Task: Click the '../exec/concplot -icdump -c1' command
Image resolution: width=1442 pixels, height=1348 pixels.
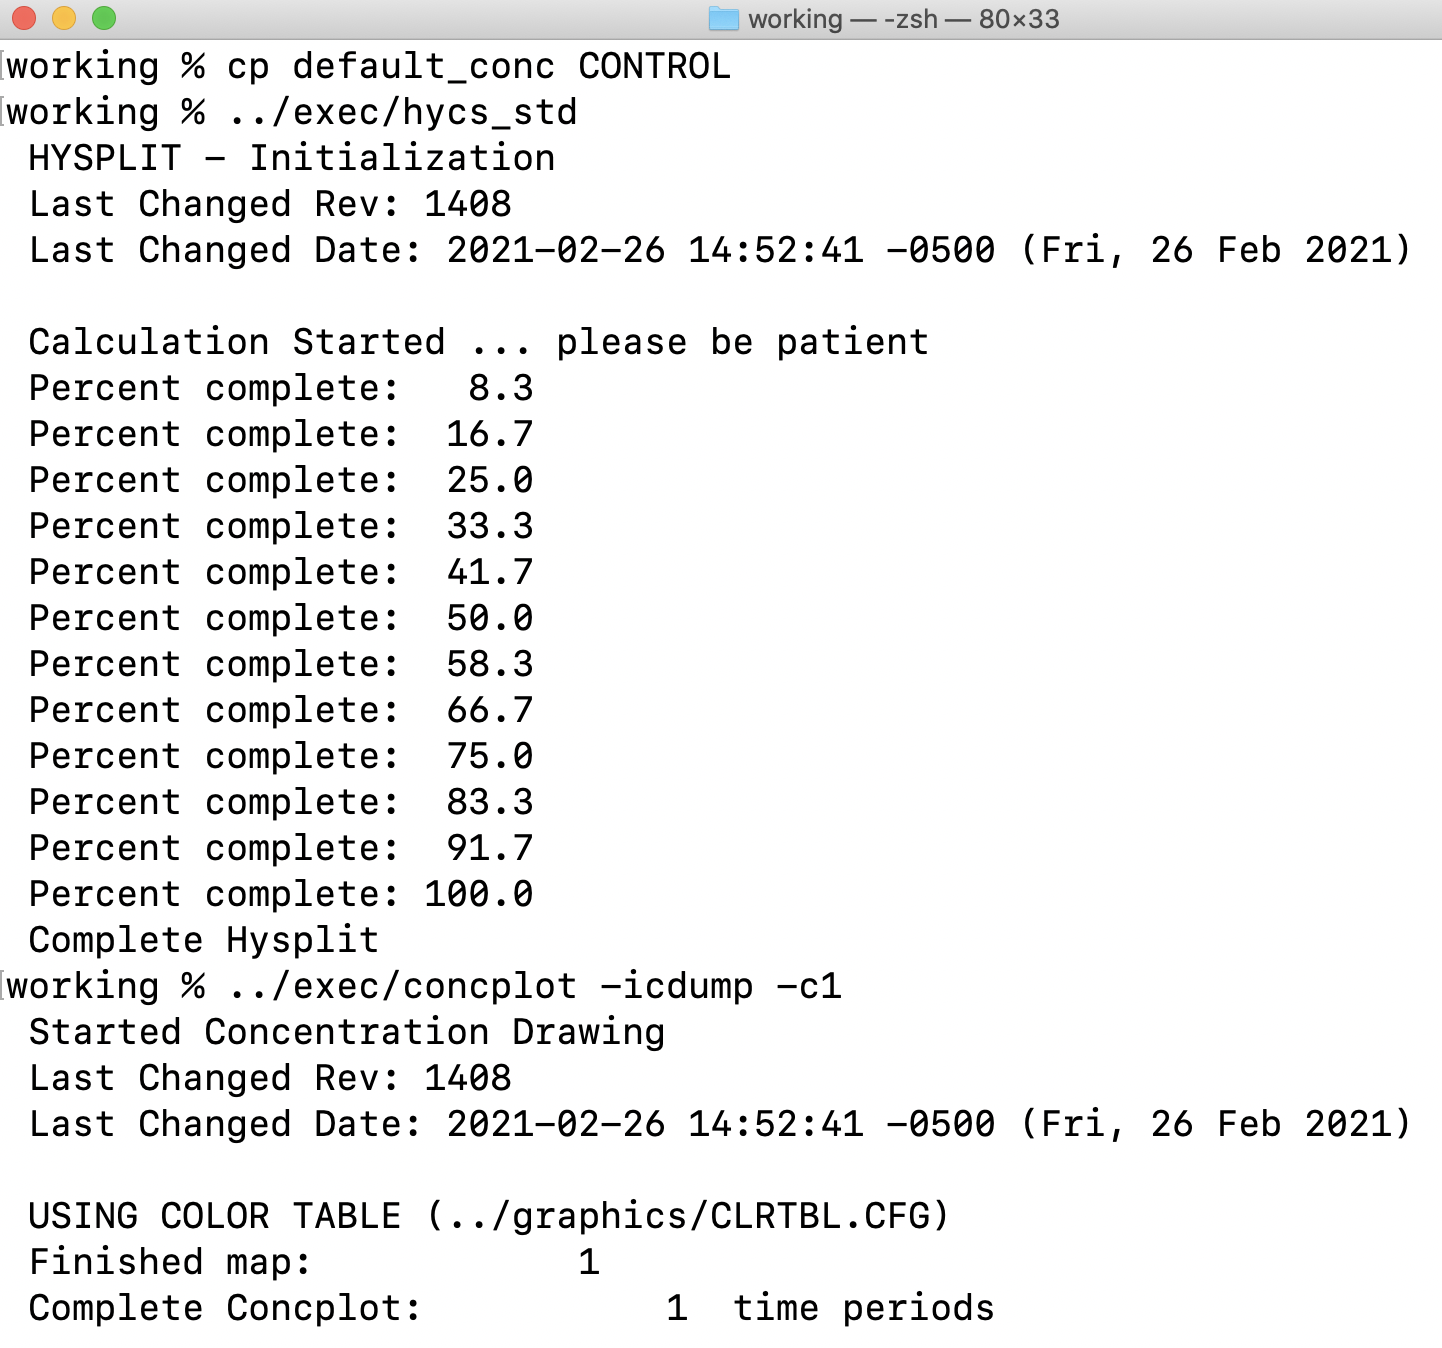Action: tap(535, 986)
